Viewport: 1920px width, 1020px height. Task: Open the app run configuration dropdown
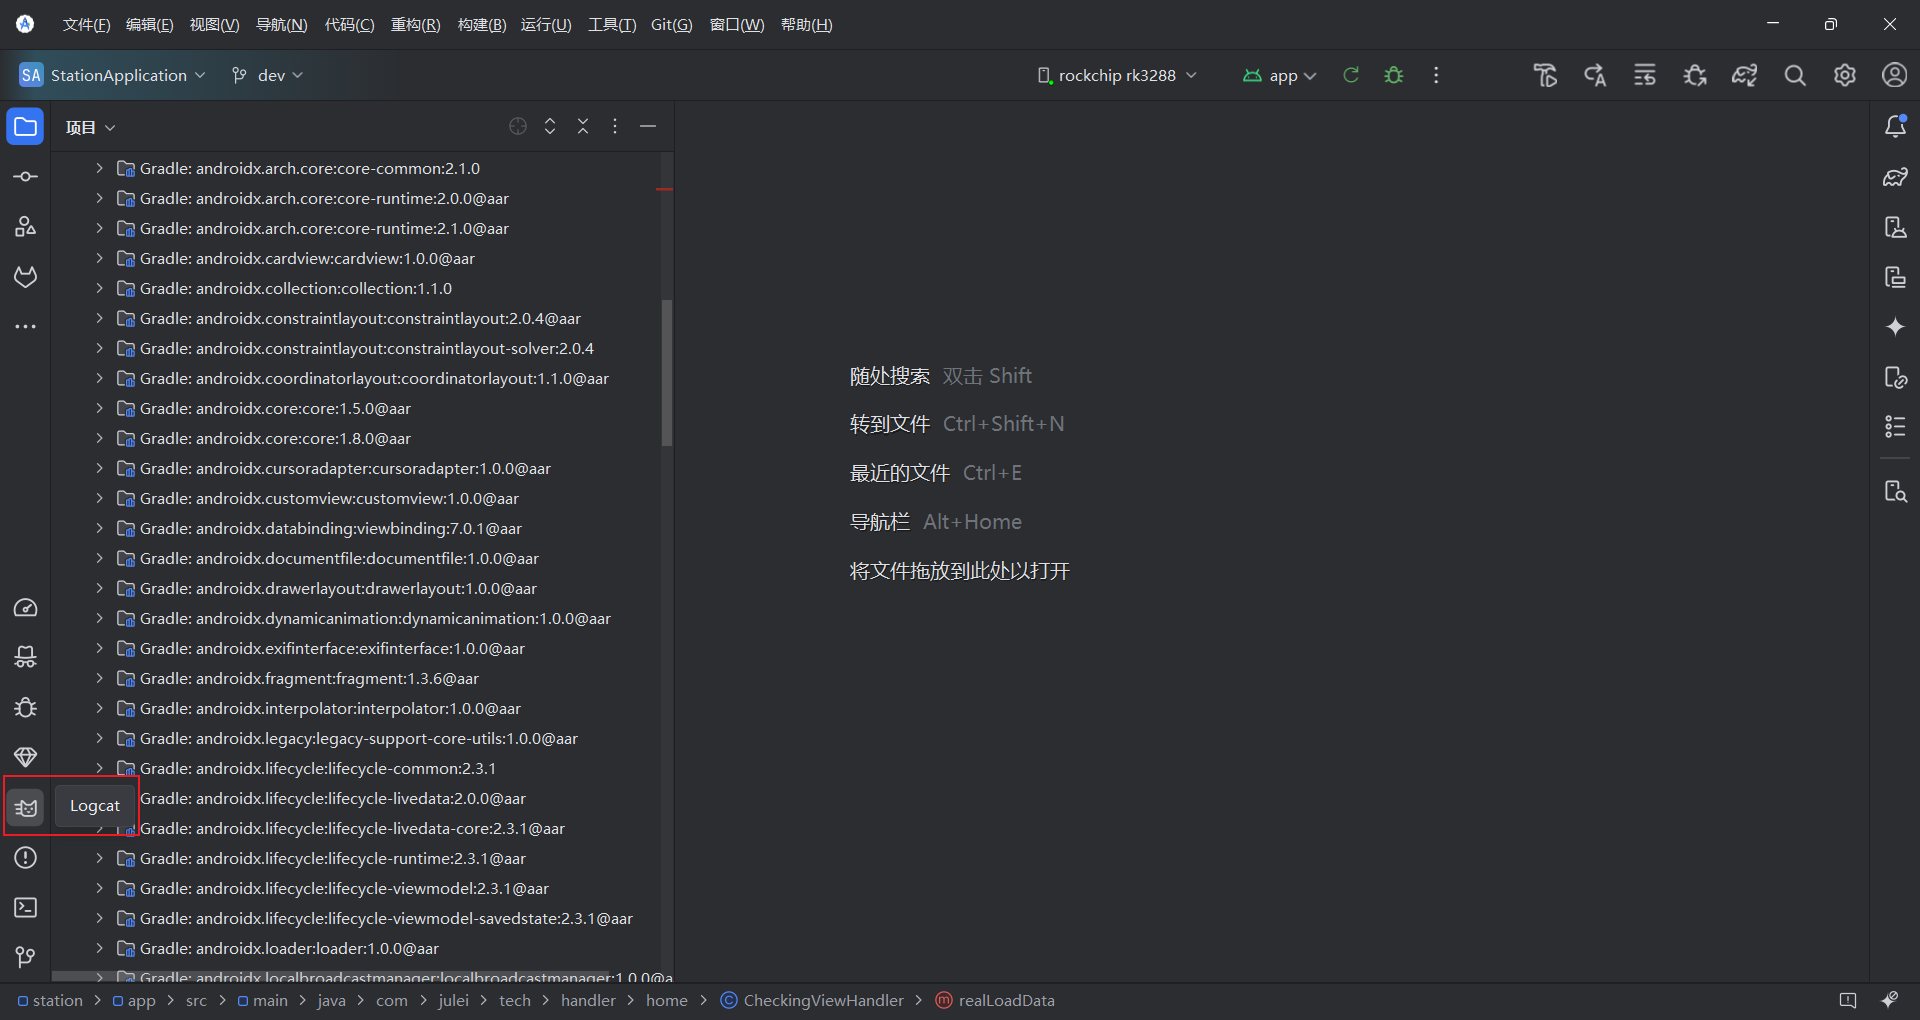click(x=1279, y=75)
